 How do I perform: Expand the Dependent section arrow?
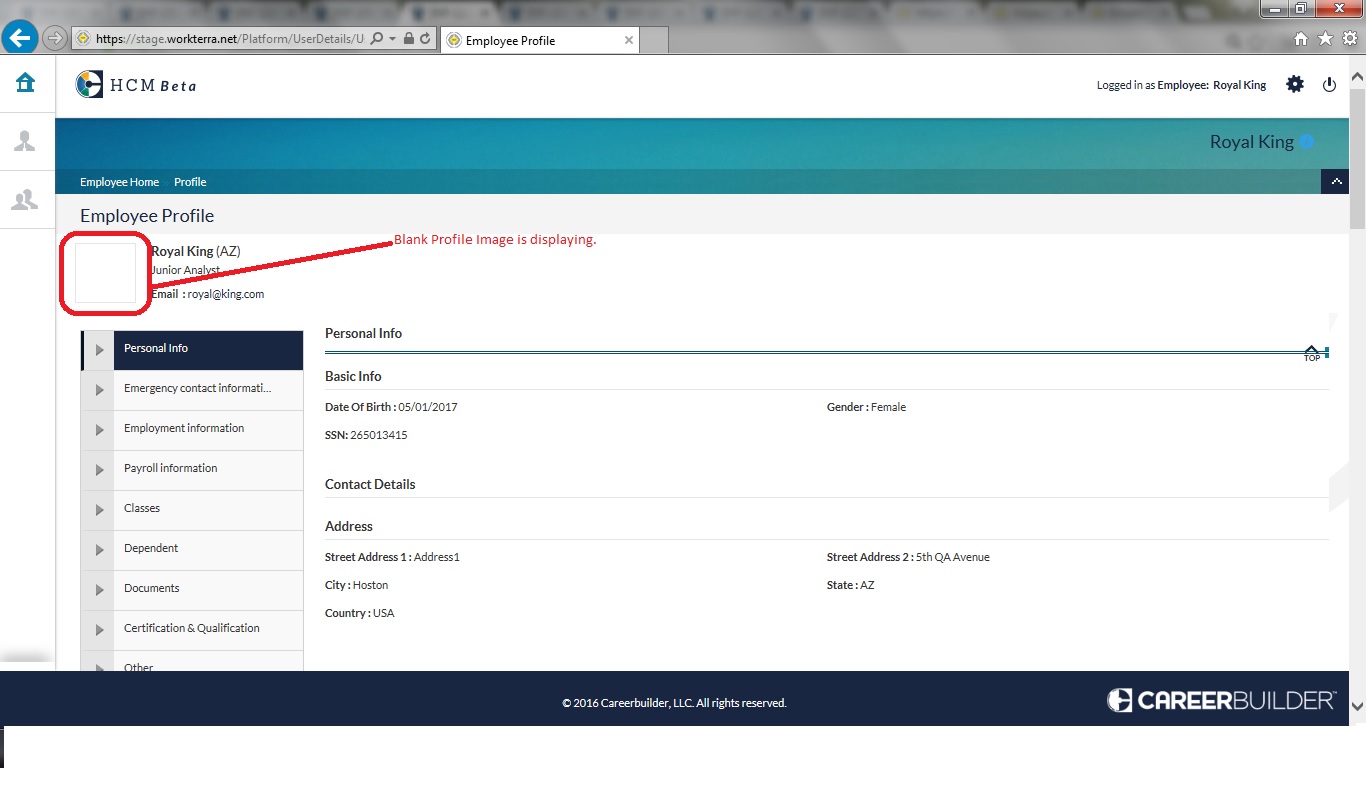99,550
